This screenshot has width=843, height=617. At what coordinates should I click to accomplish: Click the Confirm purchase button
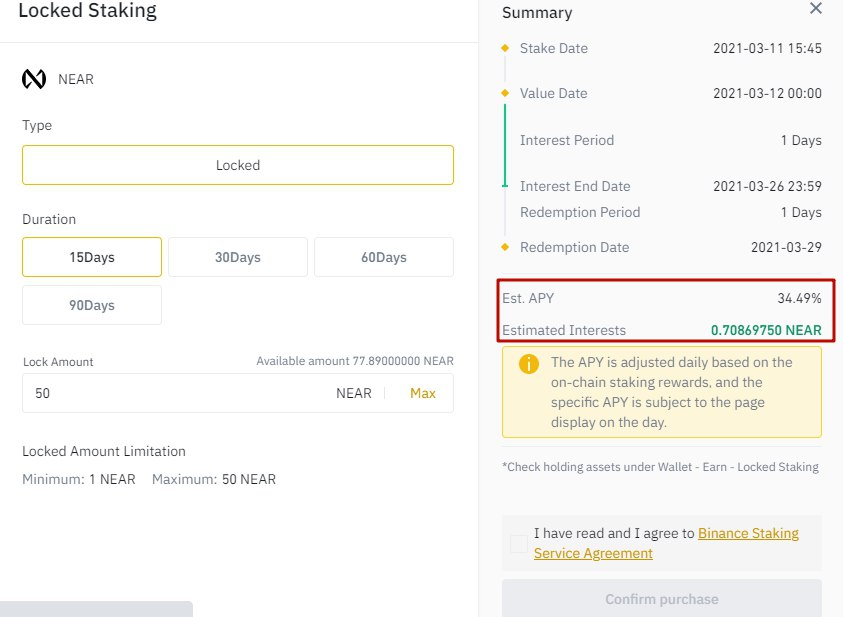pyautogui.click(x=662, y=598)
